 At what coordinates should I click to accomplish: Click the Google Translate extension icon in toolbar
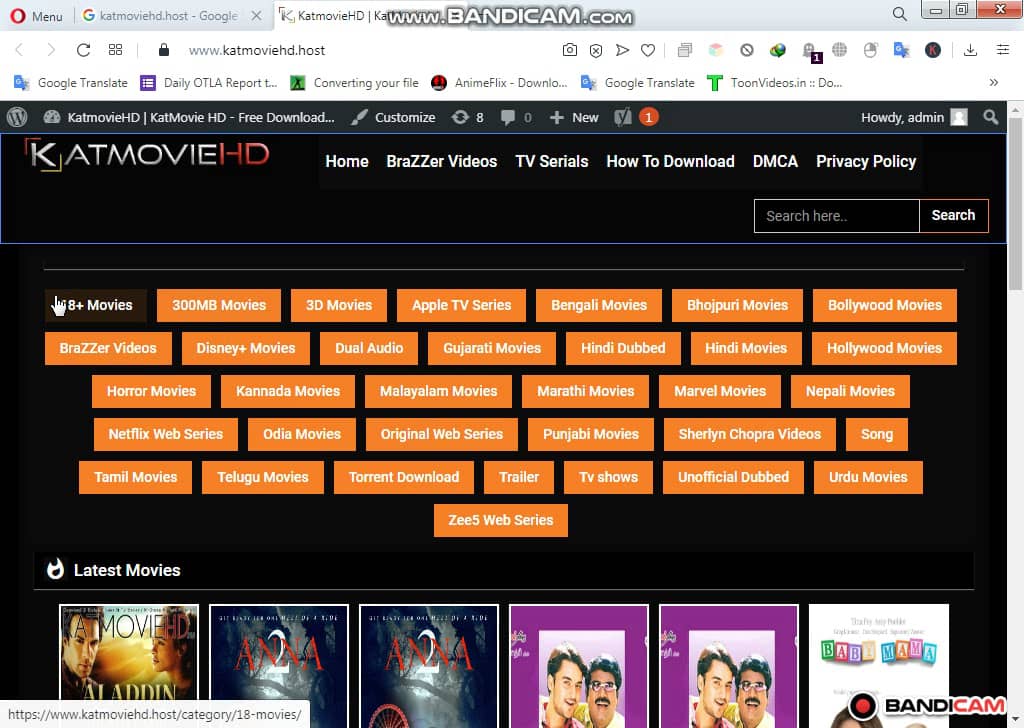(901, 50)
